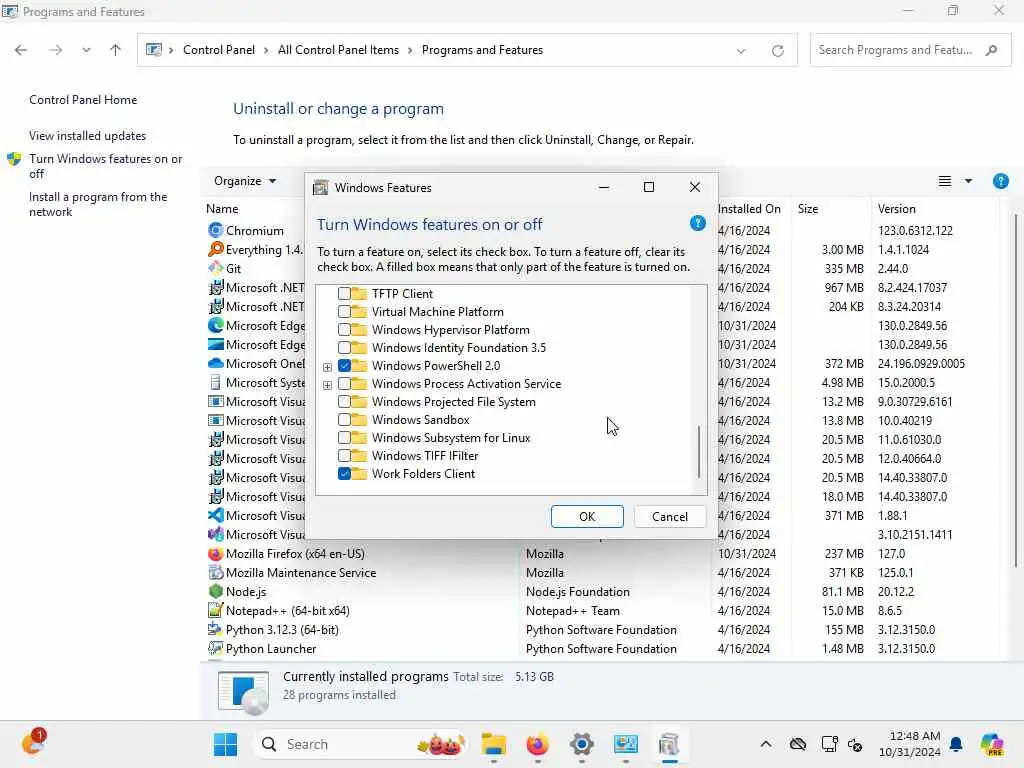This screenshot has height=768, width=1024.
Task: Click the Mozilla Maintenance Service icon
Action: coord(216,572)
